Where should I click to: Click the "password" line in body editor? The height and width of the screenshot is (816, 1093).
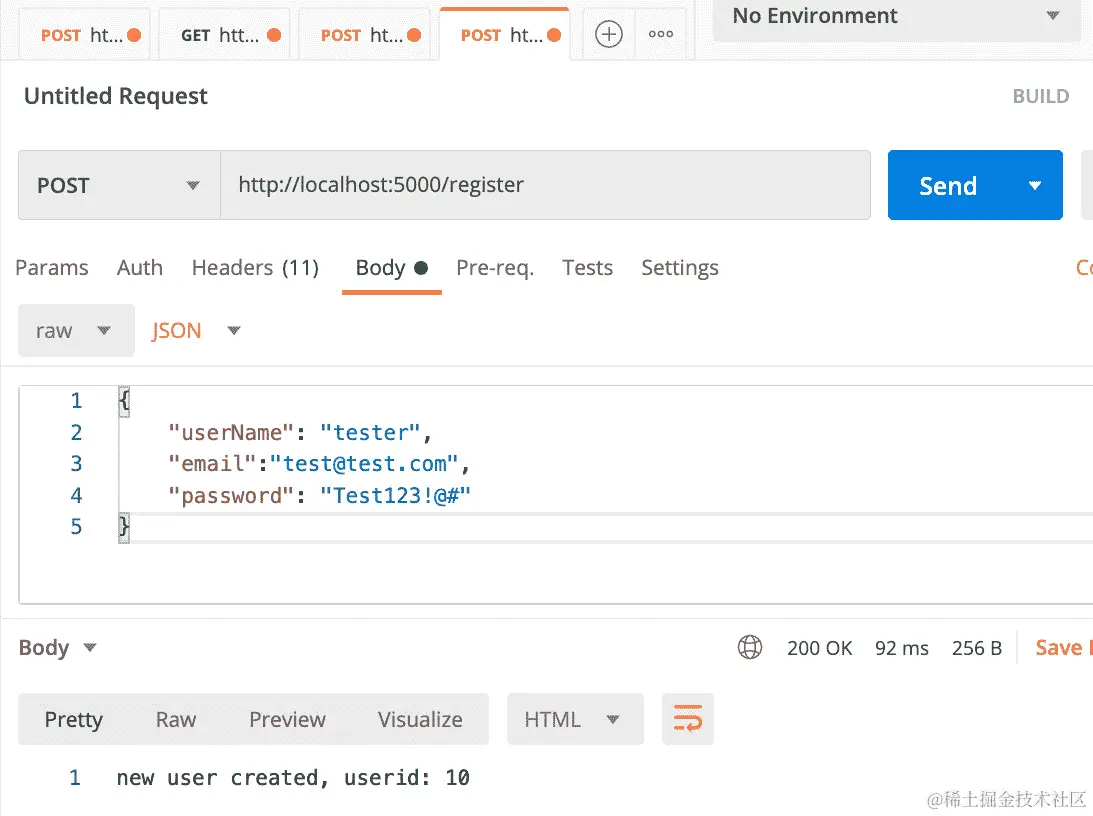click(x=319, y=495)
